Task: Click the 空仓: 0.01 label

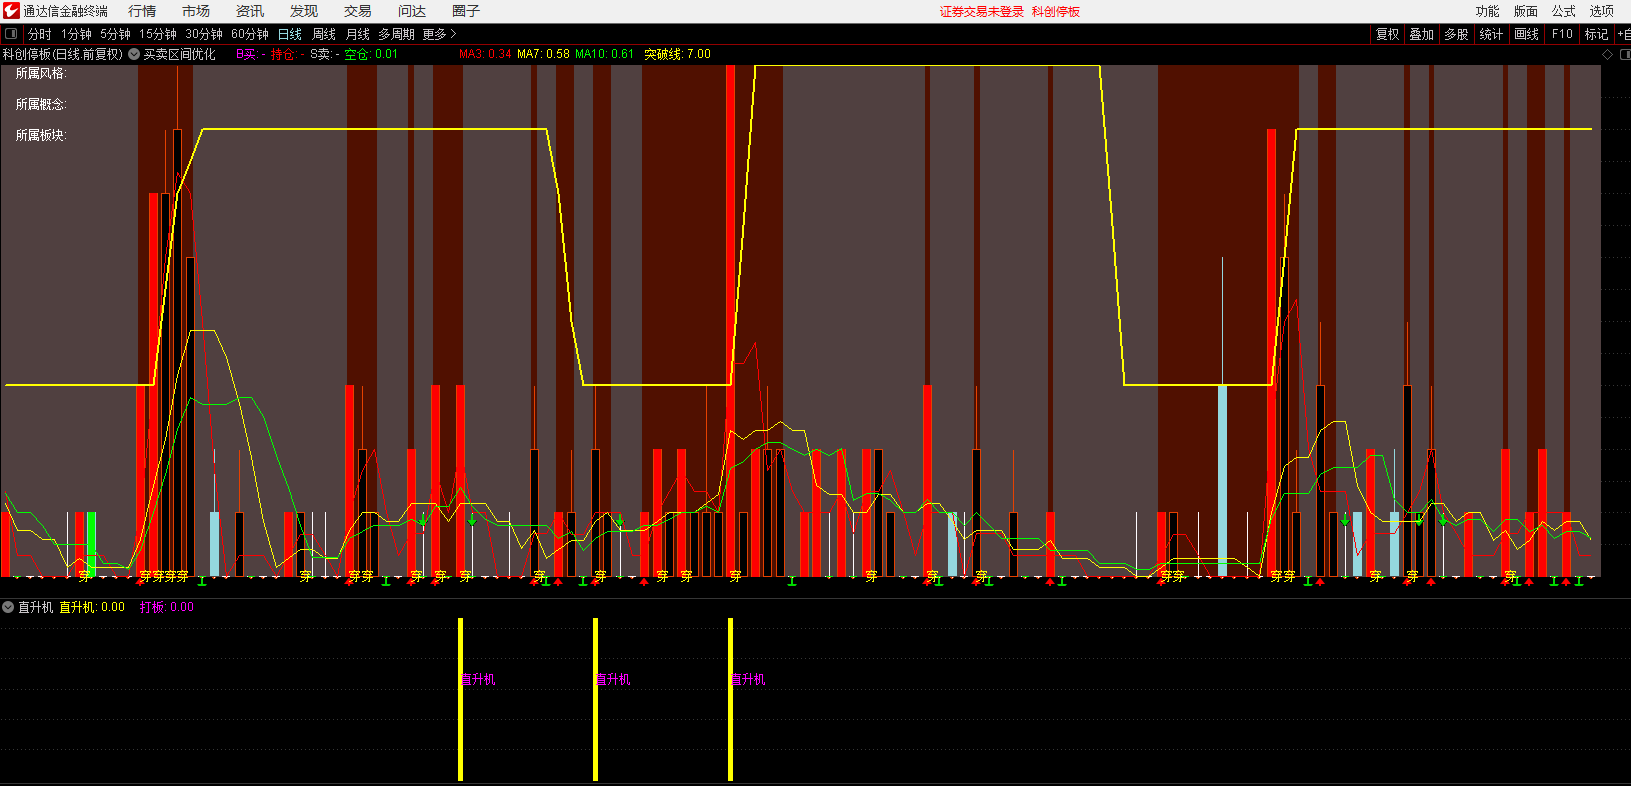Action: [371, 54]
